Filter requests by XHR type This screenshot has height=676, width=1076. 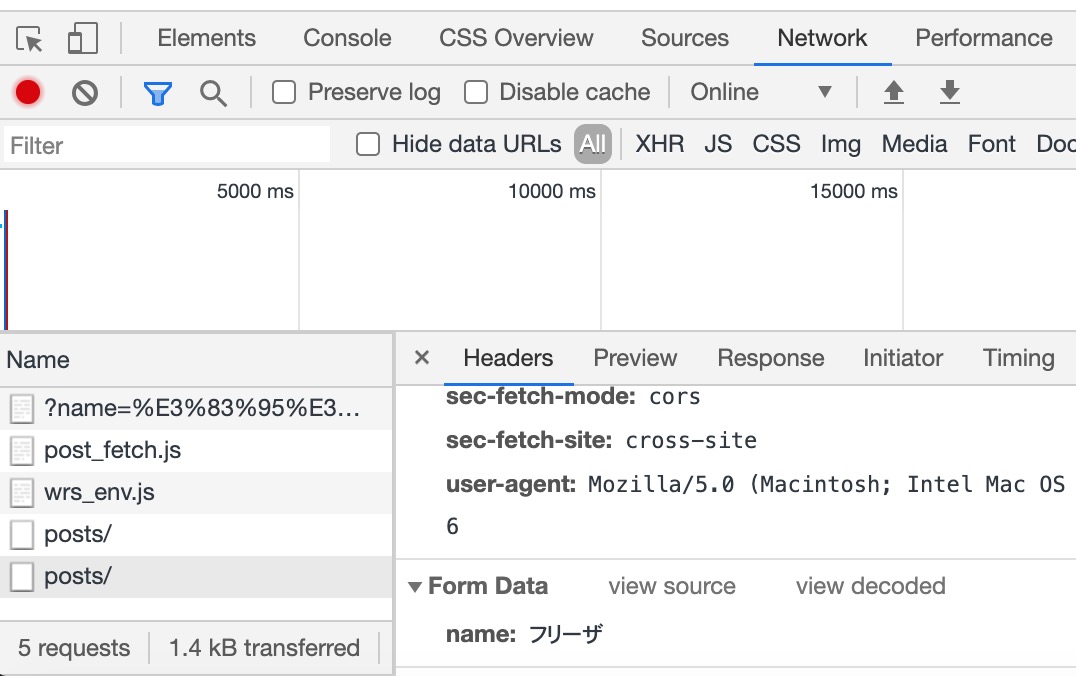pyautogui.click(x=659, y=144)
